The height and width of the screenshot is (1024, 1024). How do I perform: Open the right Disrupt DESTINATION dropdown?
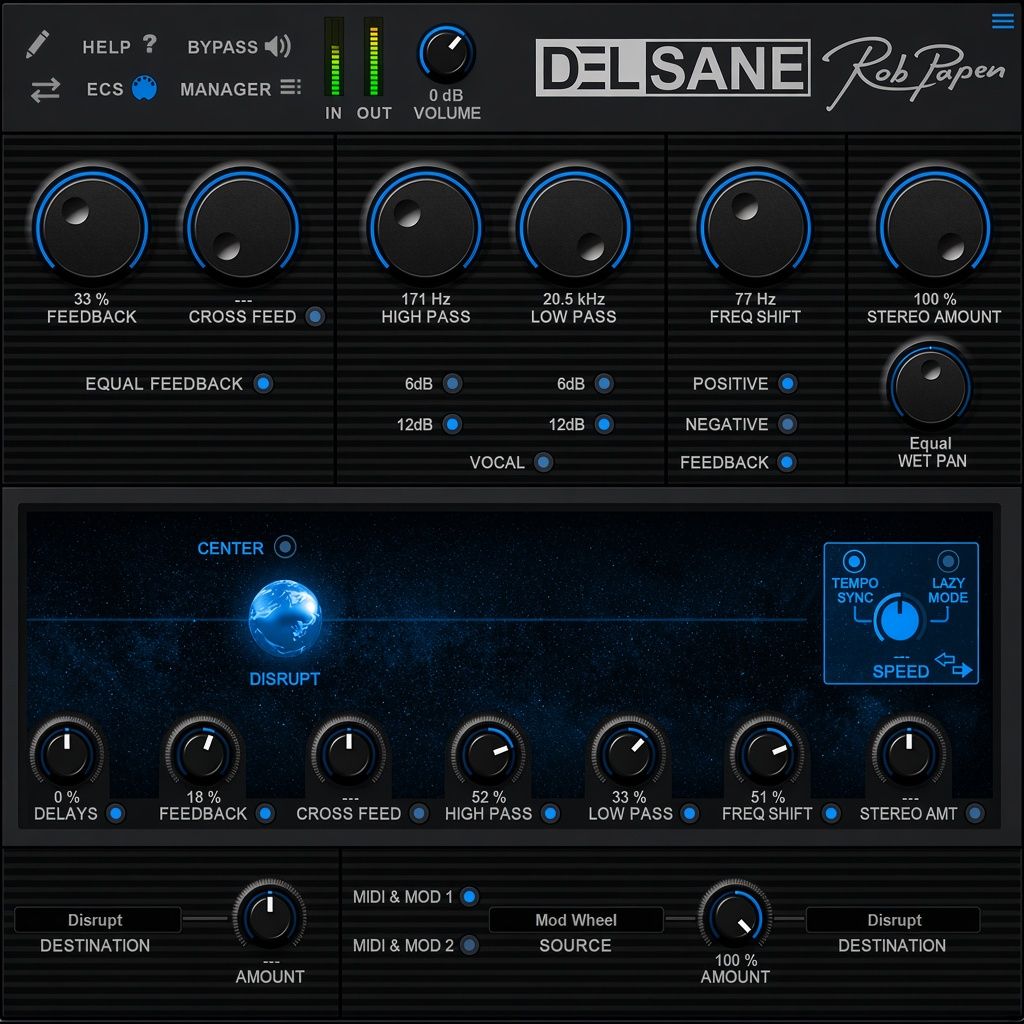[893, 920]
